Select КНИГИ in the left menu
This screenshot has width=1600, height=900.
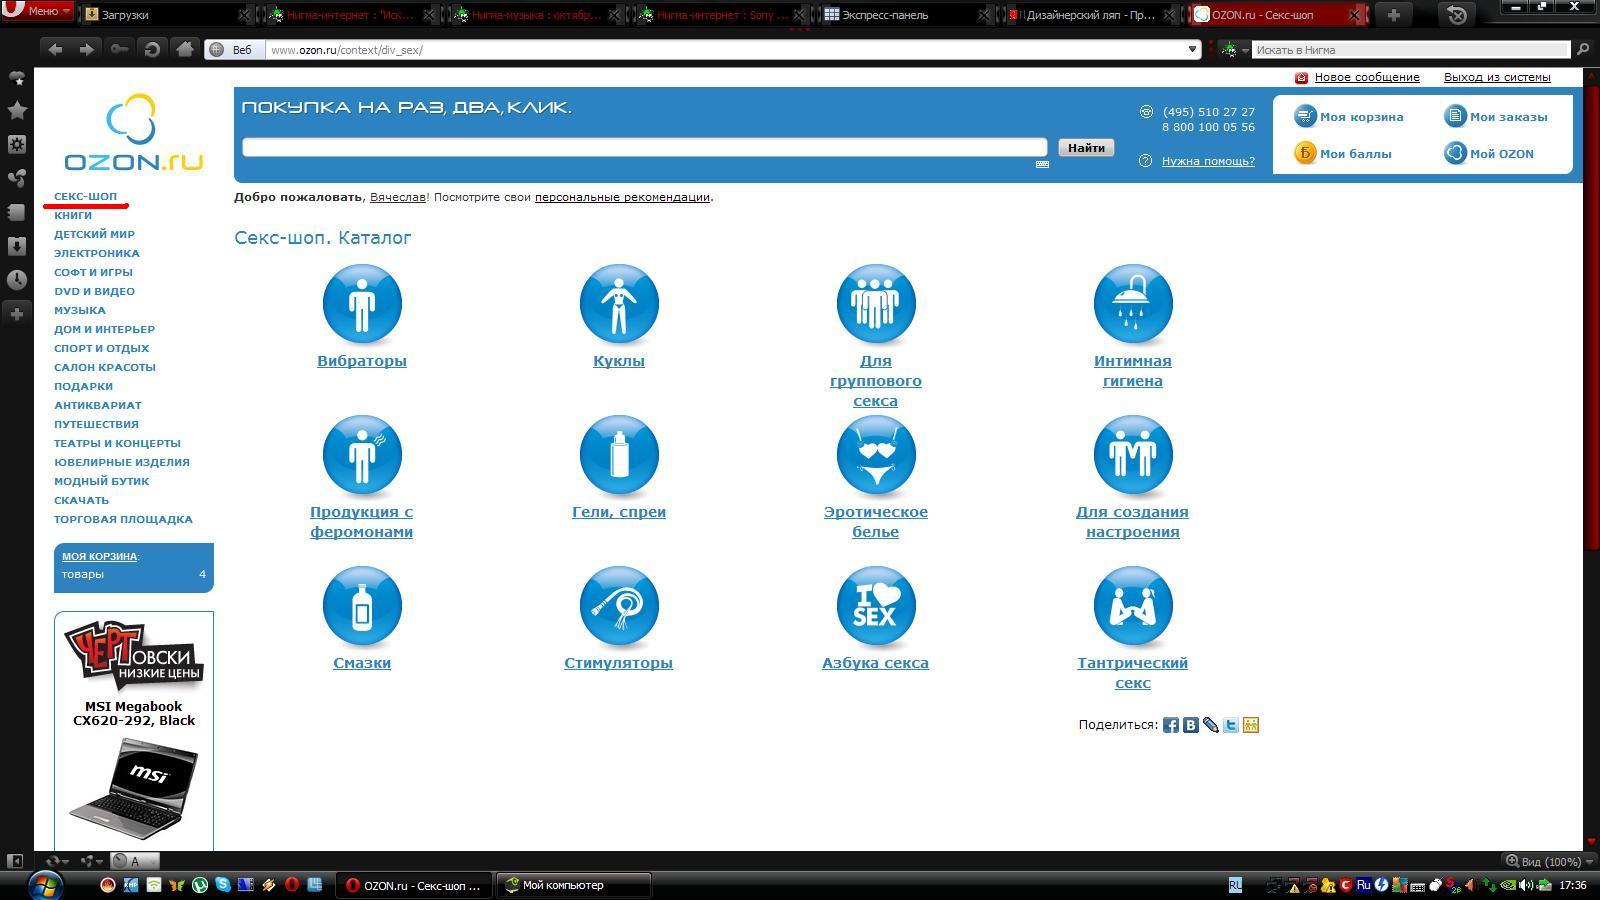(x=73, y=215)
